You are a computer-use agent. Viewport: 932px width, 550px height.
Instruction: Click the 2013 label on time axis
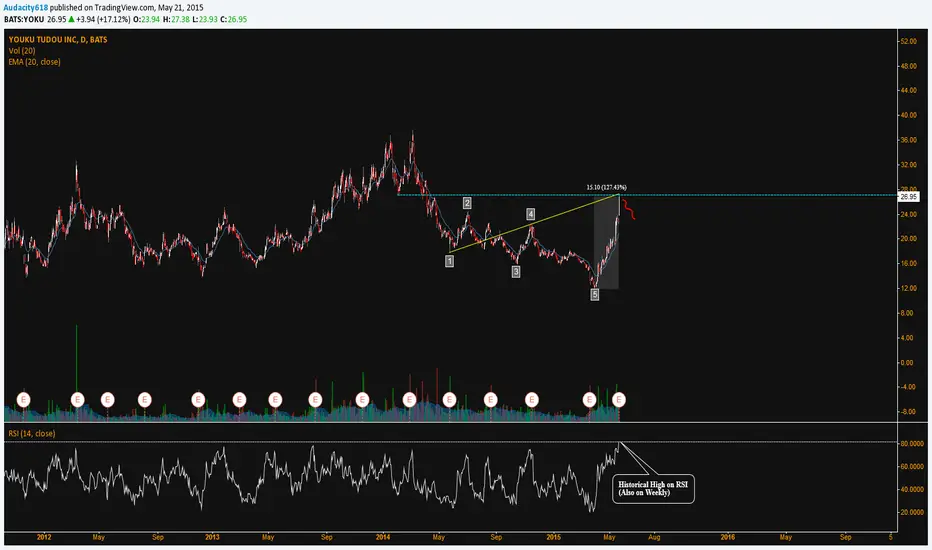coord(212,537)
